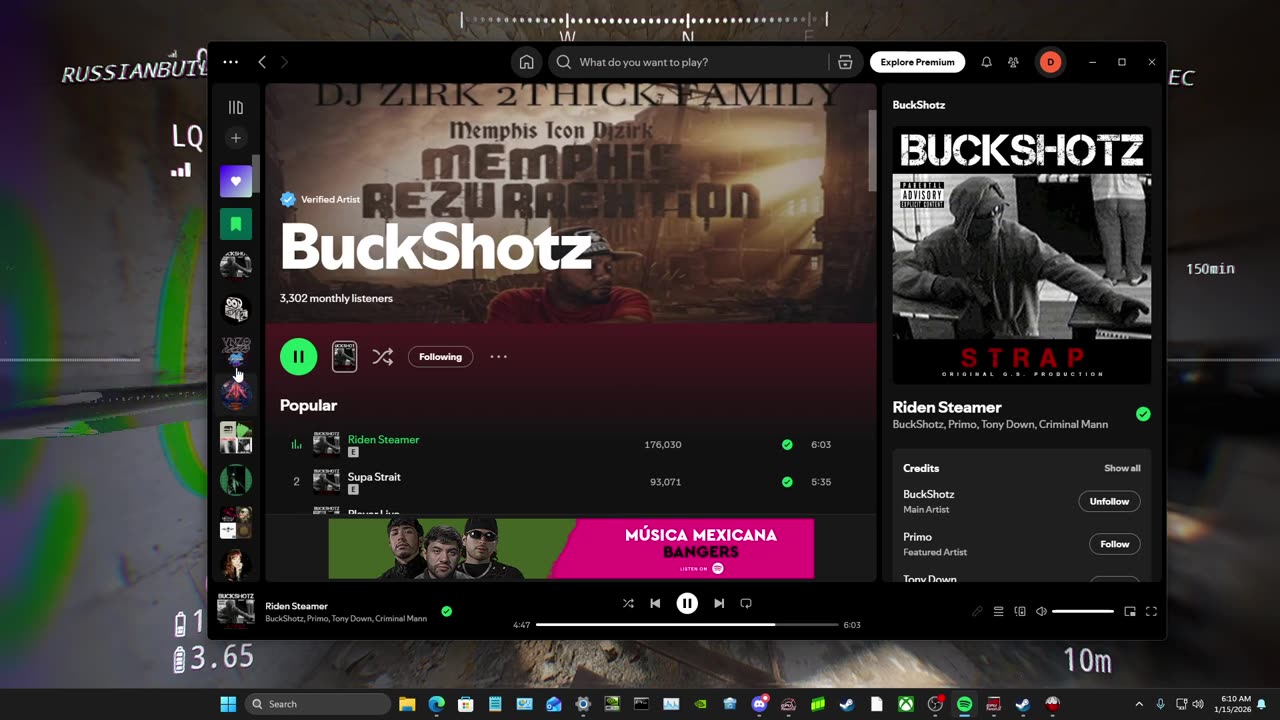
Task: Toggle shuffle on the artist page
Action: (382, 356)
